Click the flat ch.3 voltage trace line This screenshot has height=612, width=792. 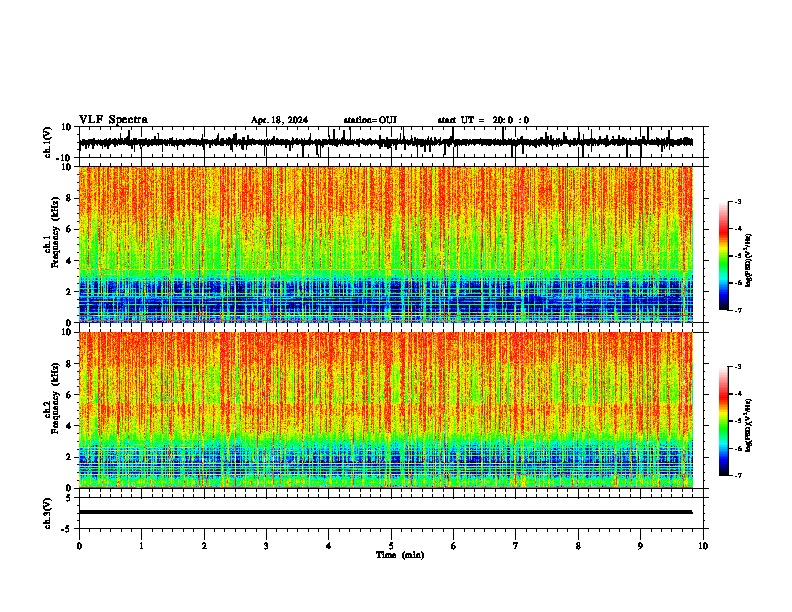tap(385, 512)
